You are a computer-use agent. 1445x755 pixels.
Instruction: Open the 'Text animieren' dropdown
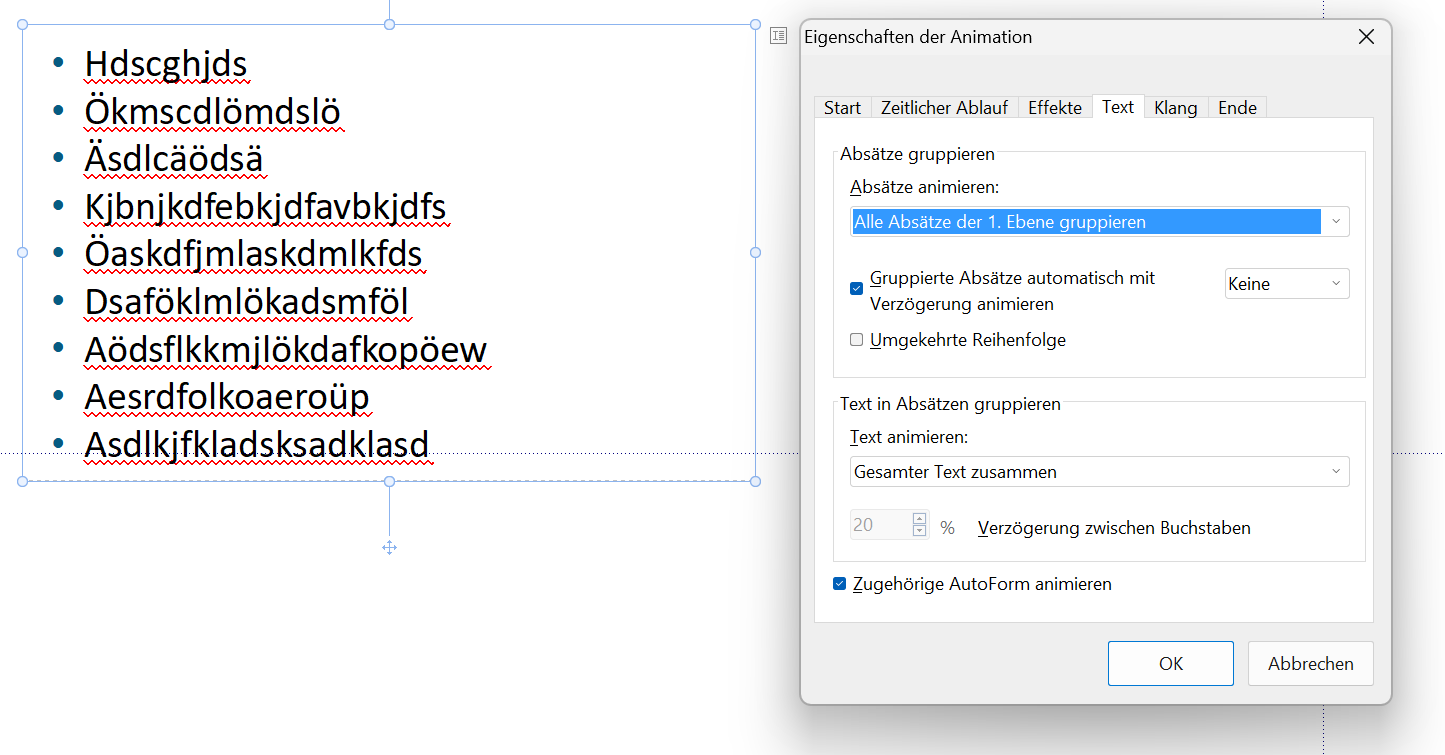(1099, 472)
